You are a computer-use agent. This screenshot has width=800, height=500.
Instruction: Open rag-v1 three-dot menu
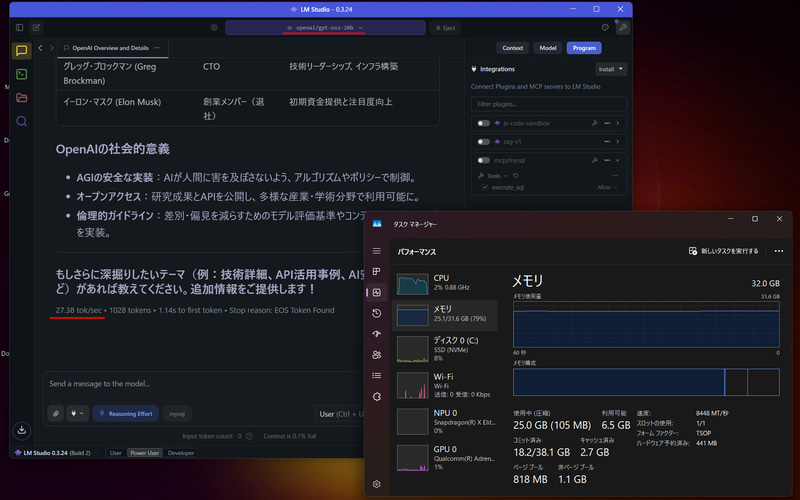pyautogui.click(x=607, y=141)
